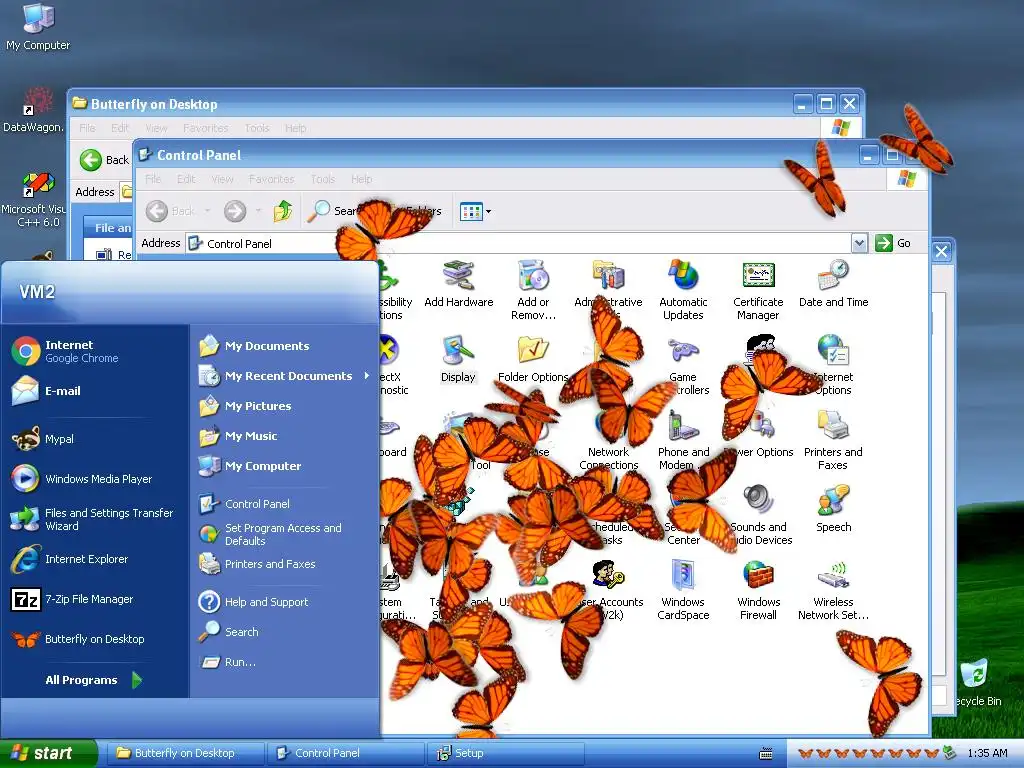Open File menu in Control Panel window

tap(153, 179)
